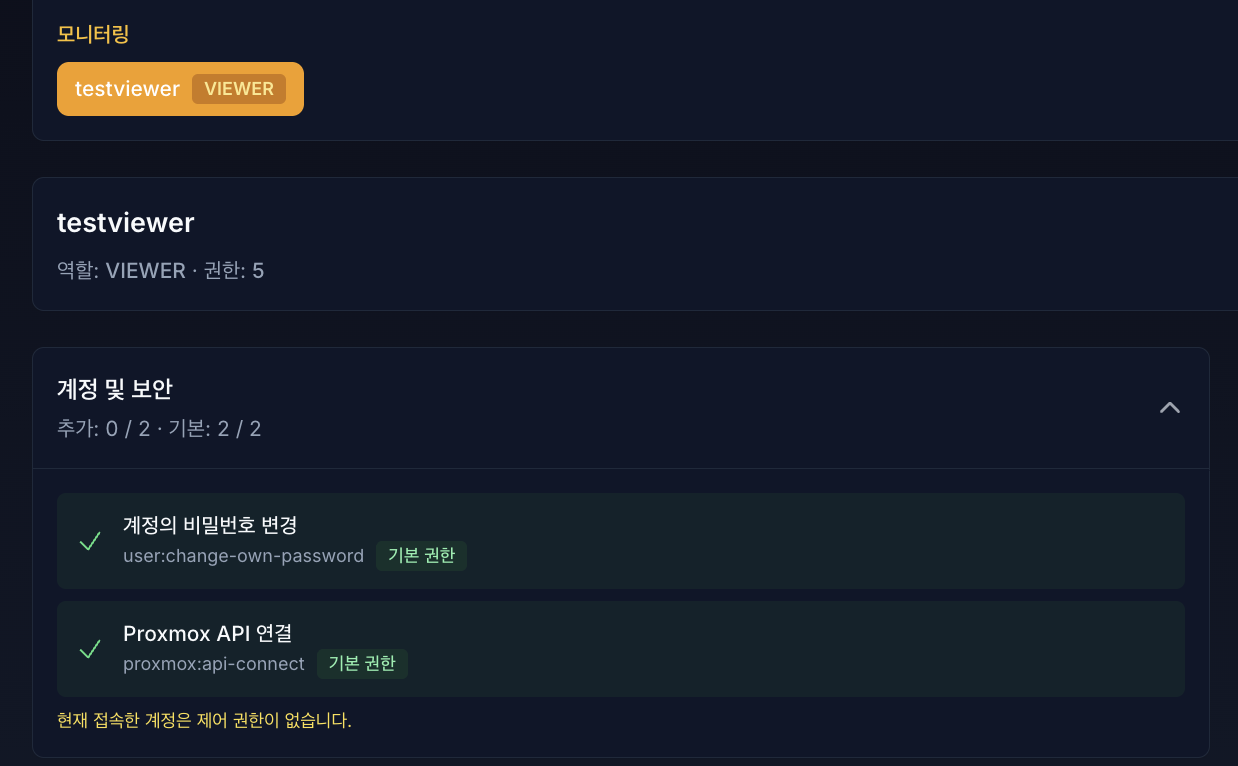The width and height of the screenshot is (1238, 766).
Task: Toggle the 계정의 비밀번호 변경 permission label
Action: point(210,524)
